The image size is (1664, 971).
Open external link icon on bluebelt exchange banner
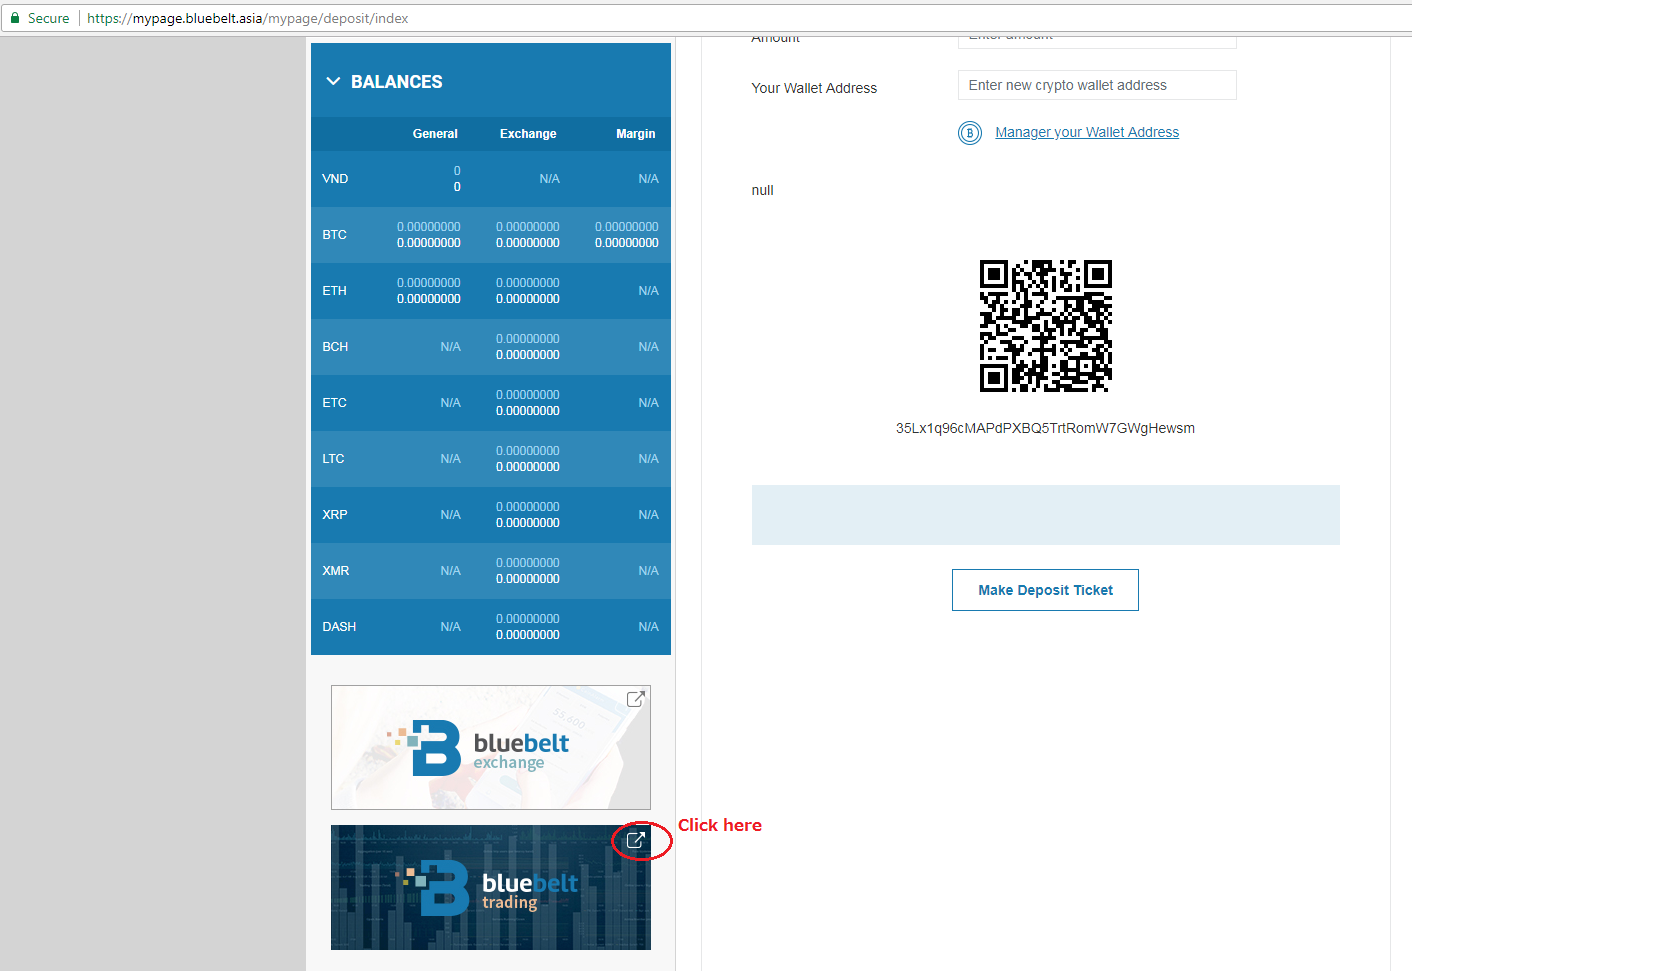click(635, 699)
